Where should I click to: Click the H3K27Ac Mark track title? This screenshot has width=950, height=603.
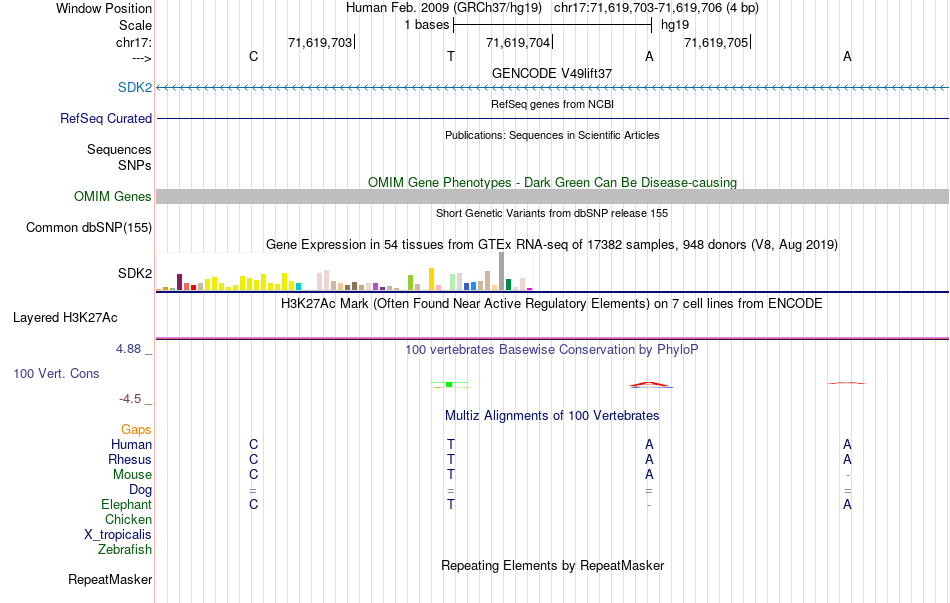click(552, 304)
